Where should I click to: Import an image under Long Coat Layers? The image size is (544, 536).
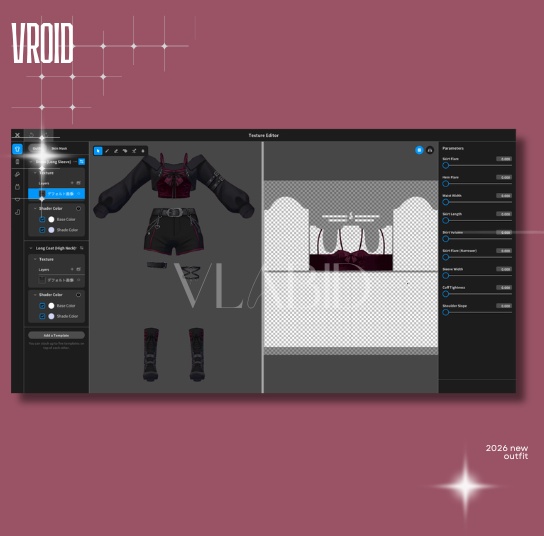tap(78, 269)
